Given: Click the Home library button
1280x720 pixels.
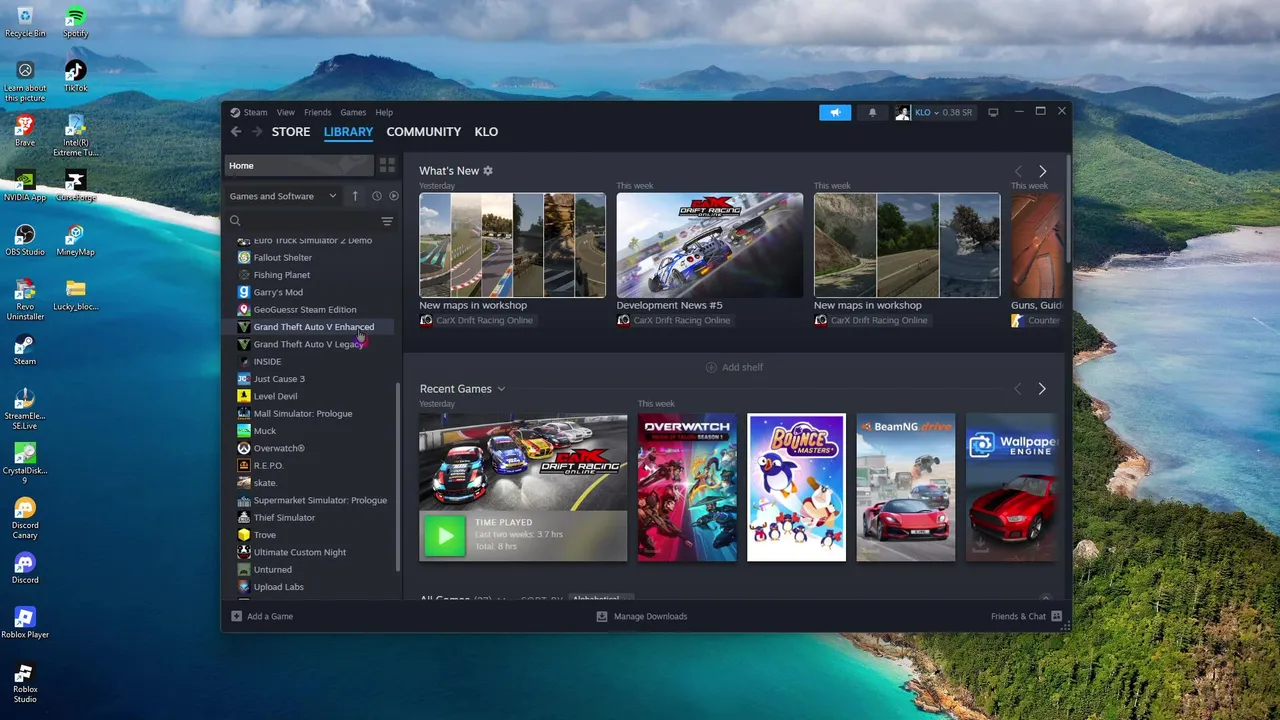Looking at the screenshot, I should coord(299,166).
